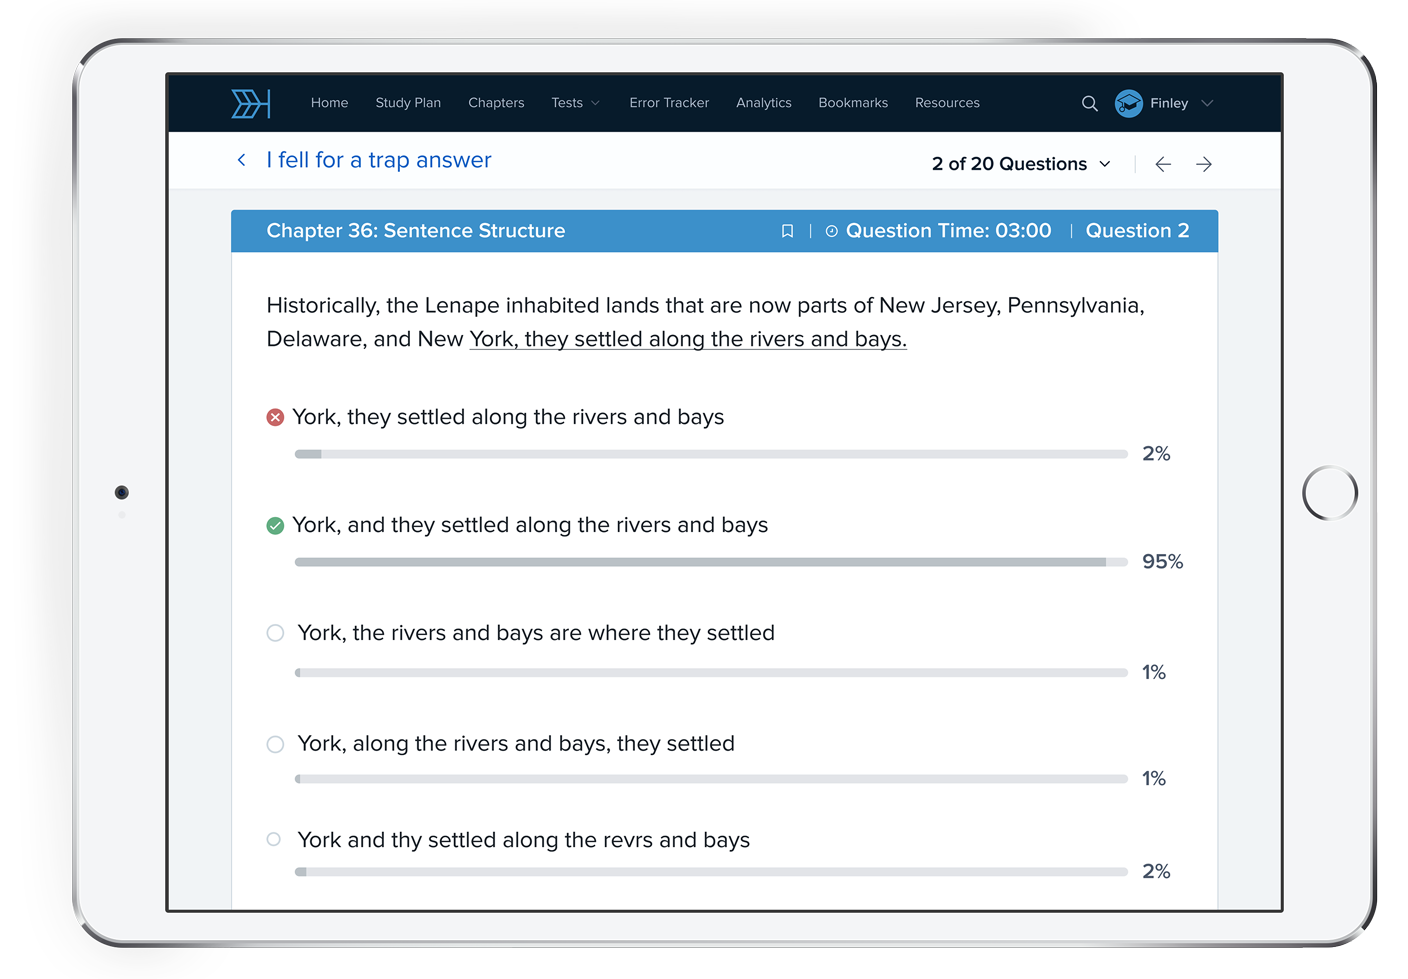This screenshot has height=979, width=1408.
Task: Click the app logo in the navbar
Action: click(x=251, y=103)
